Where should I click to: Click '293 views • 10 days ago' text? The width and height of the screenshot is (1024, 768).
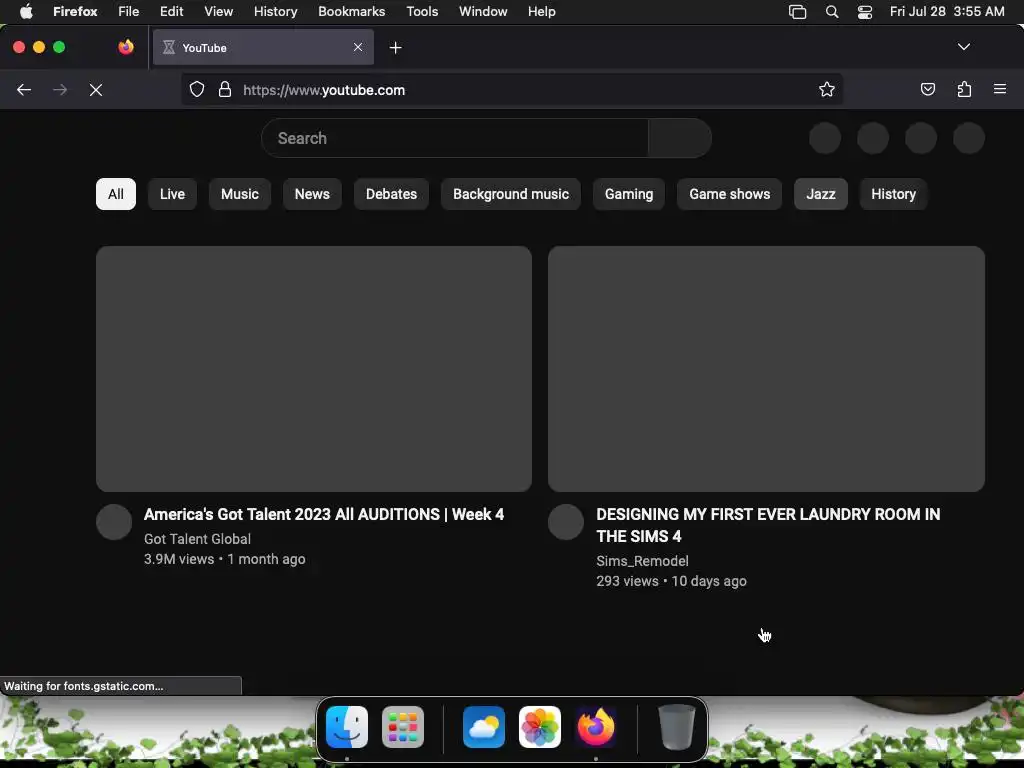pyautogui.click(x=671, y=581)
